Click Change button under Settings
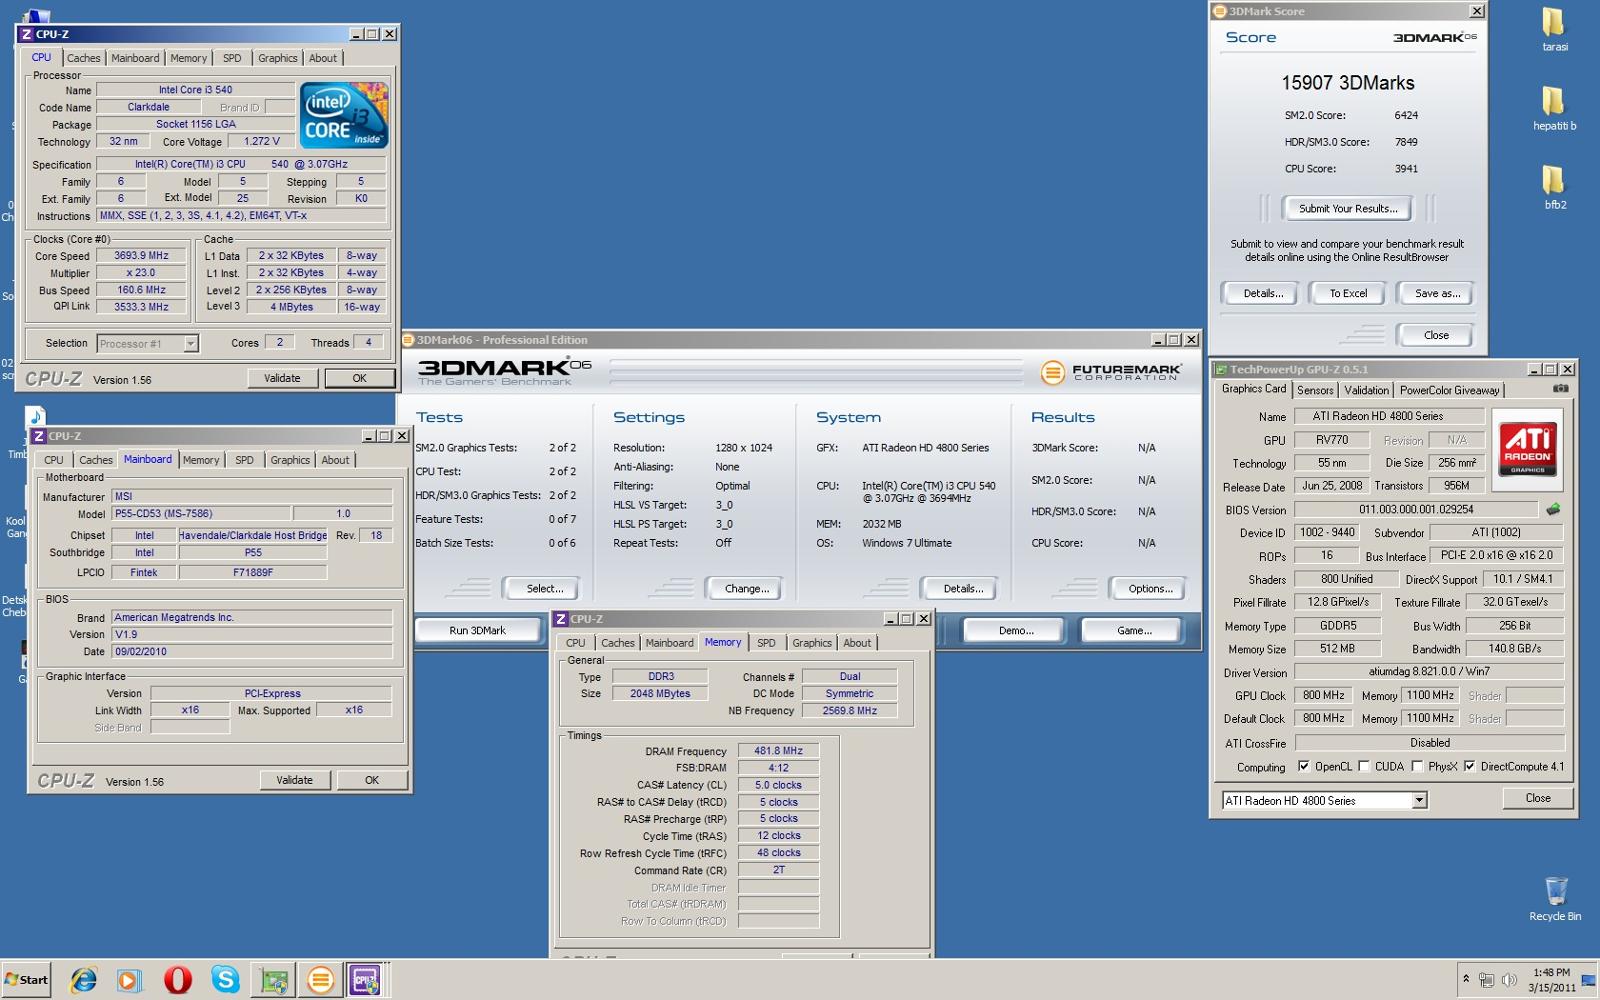 (x=747, y=589)
